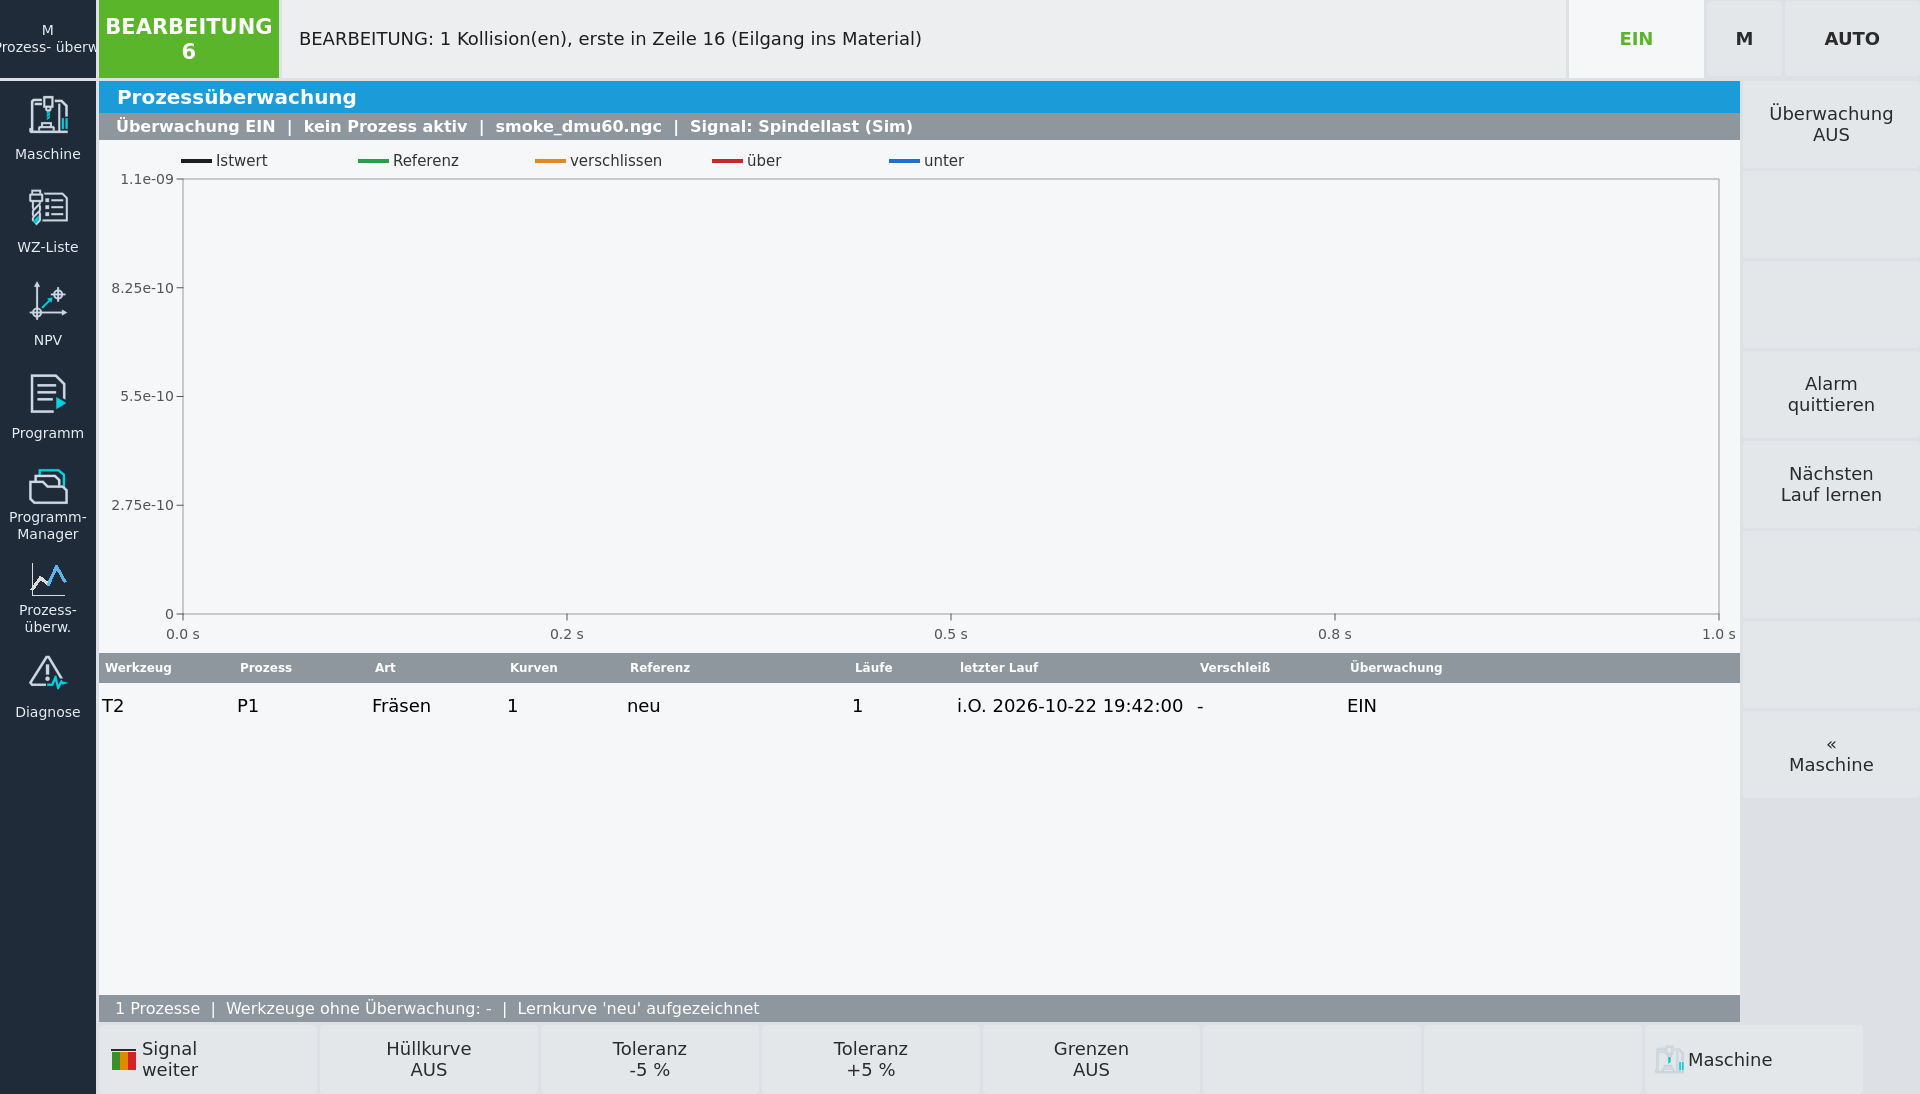This screenshot has height=1094, width=1920.
Task: Click the Fräsen type cell
Action: coord(401,706)
